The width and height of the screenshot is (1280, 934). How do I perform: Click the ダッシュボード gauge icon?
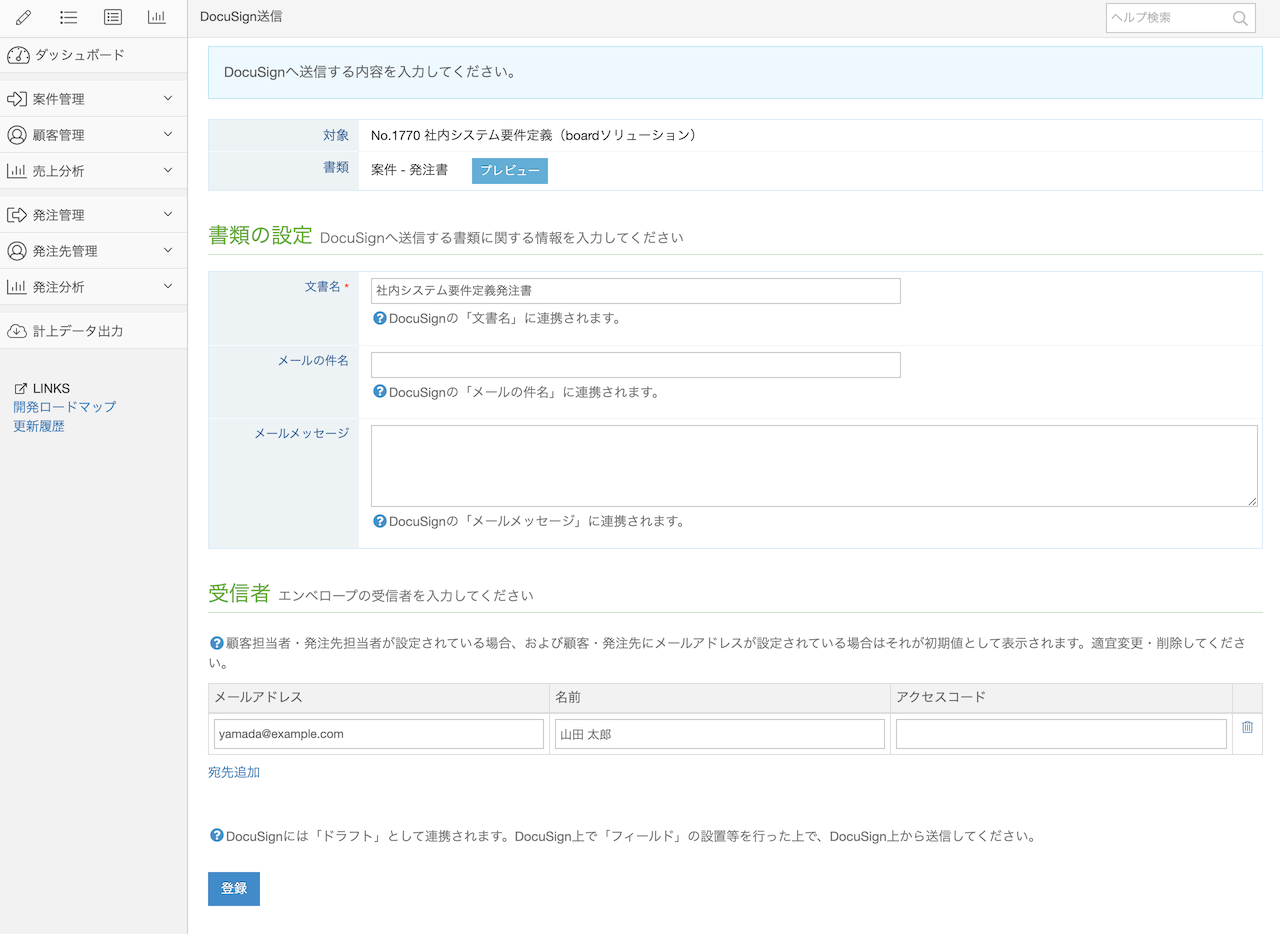[18, 55]
